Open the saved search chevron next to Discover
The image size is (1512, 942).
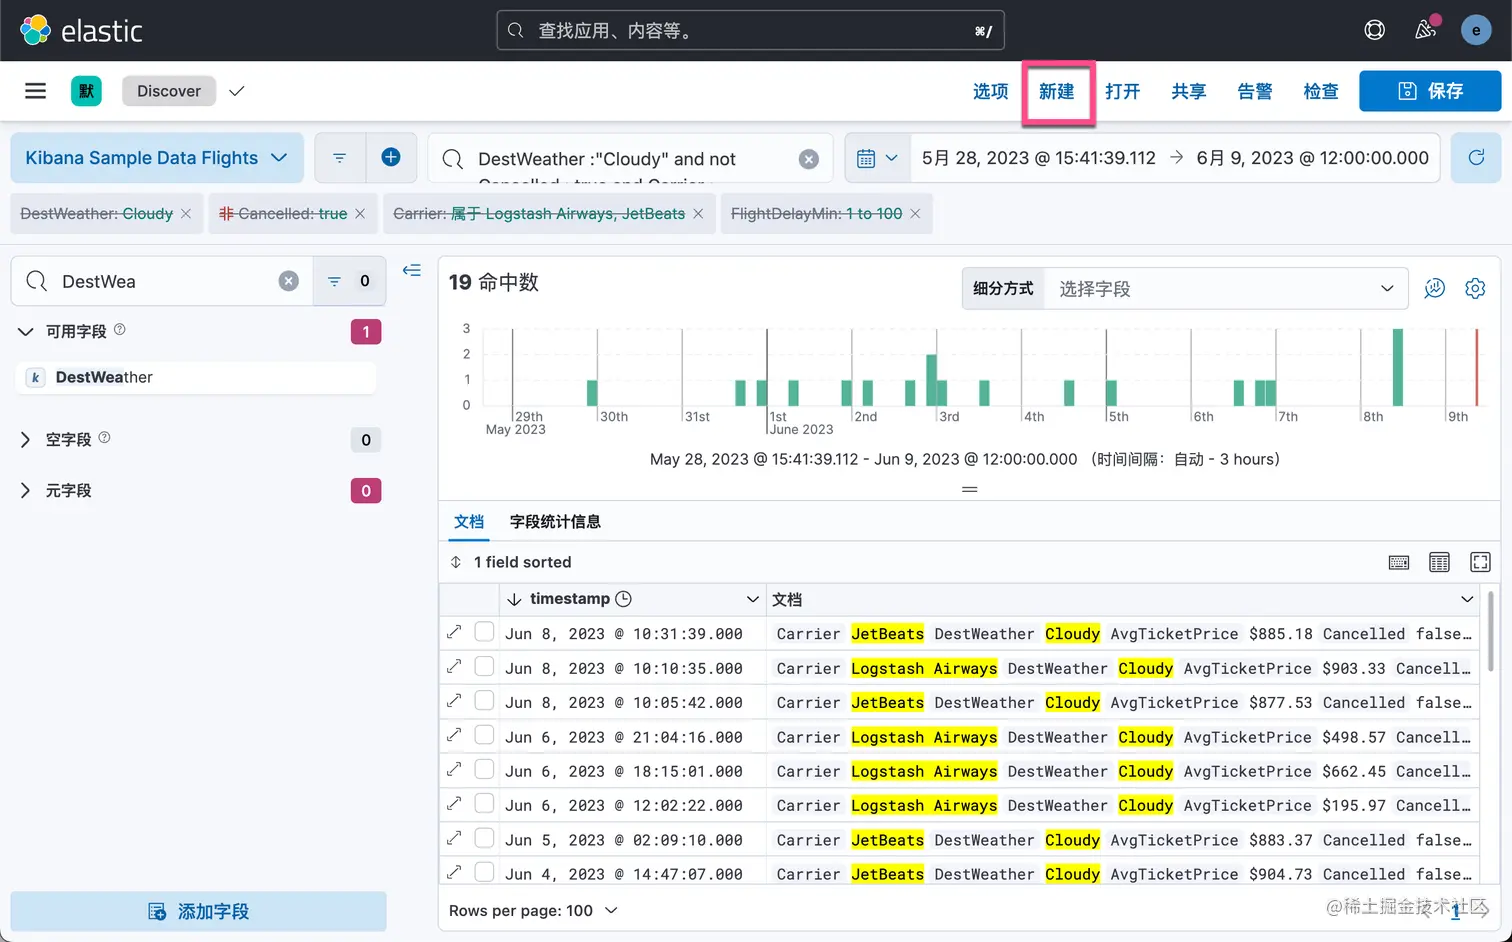(236, 91)
